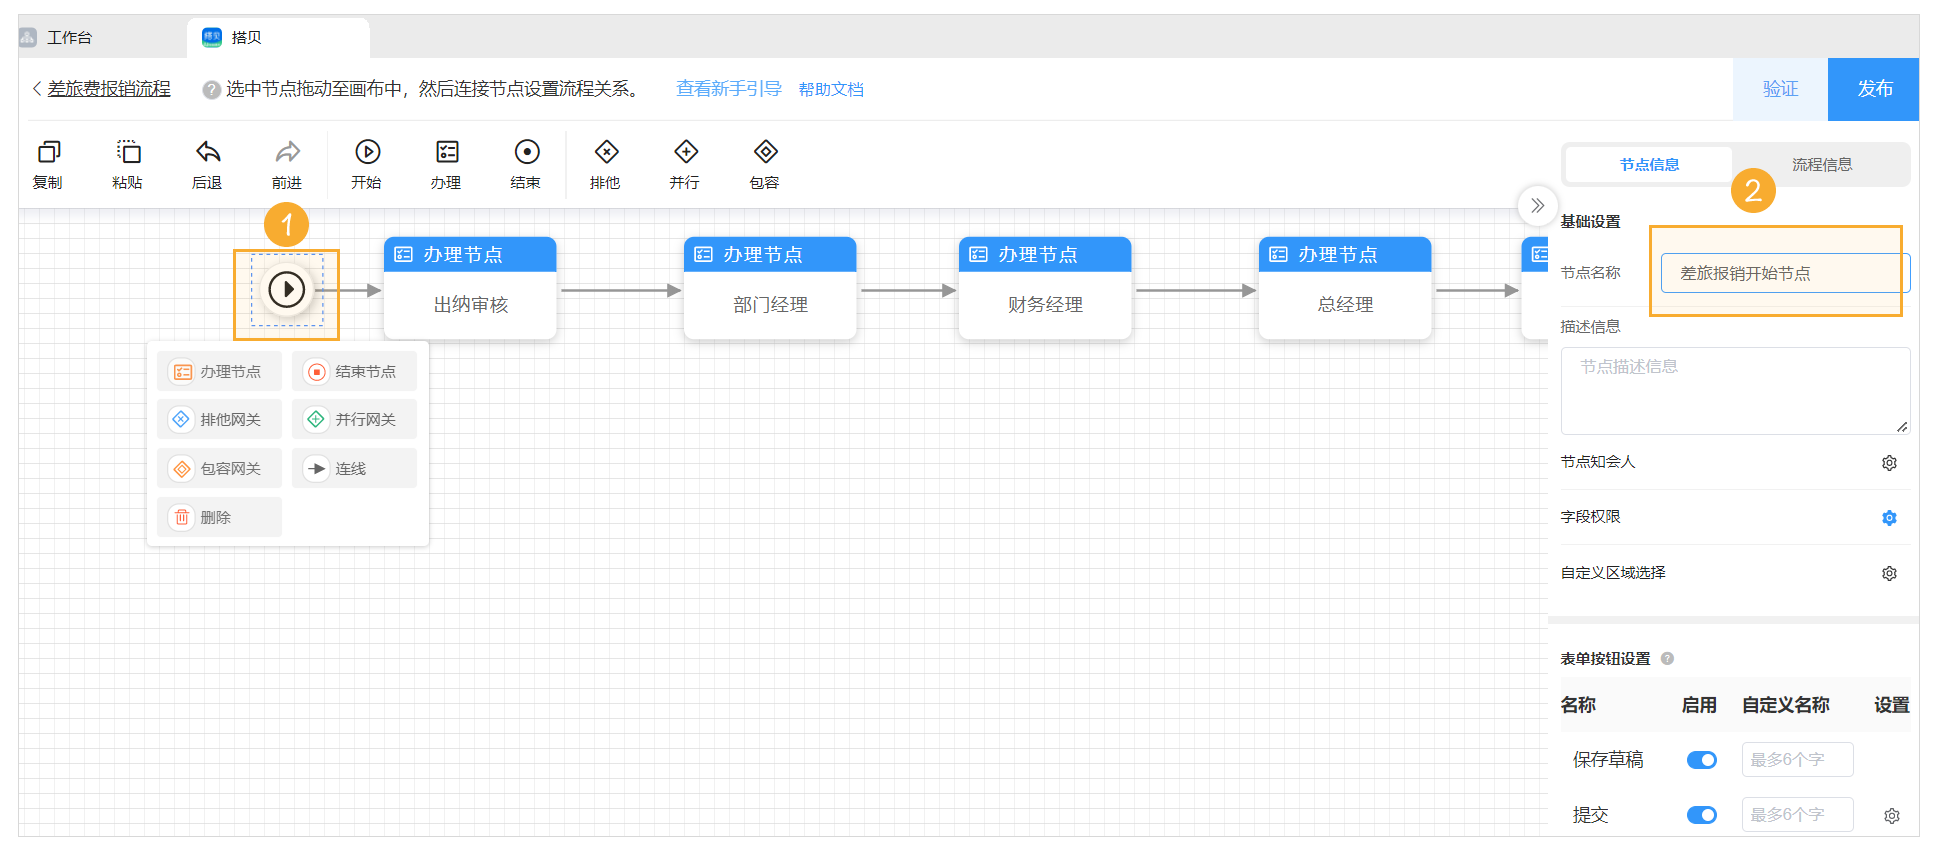The width and height of the screenshot is (1949, 861).
Task: Select the 出纳审核 node
Action: (470, 288)
